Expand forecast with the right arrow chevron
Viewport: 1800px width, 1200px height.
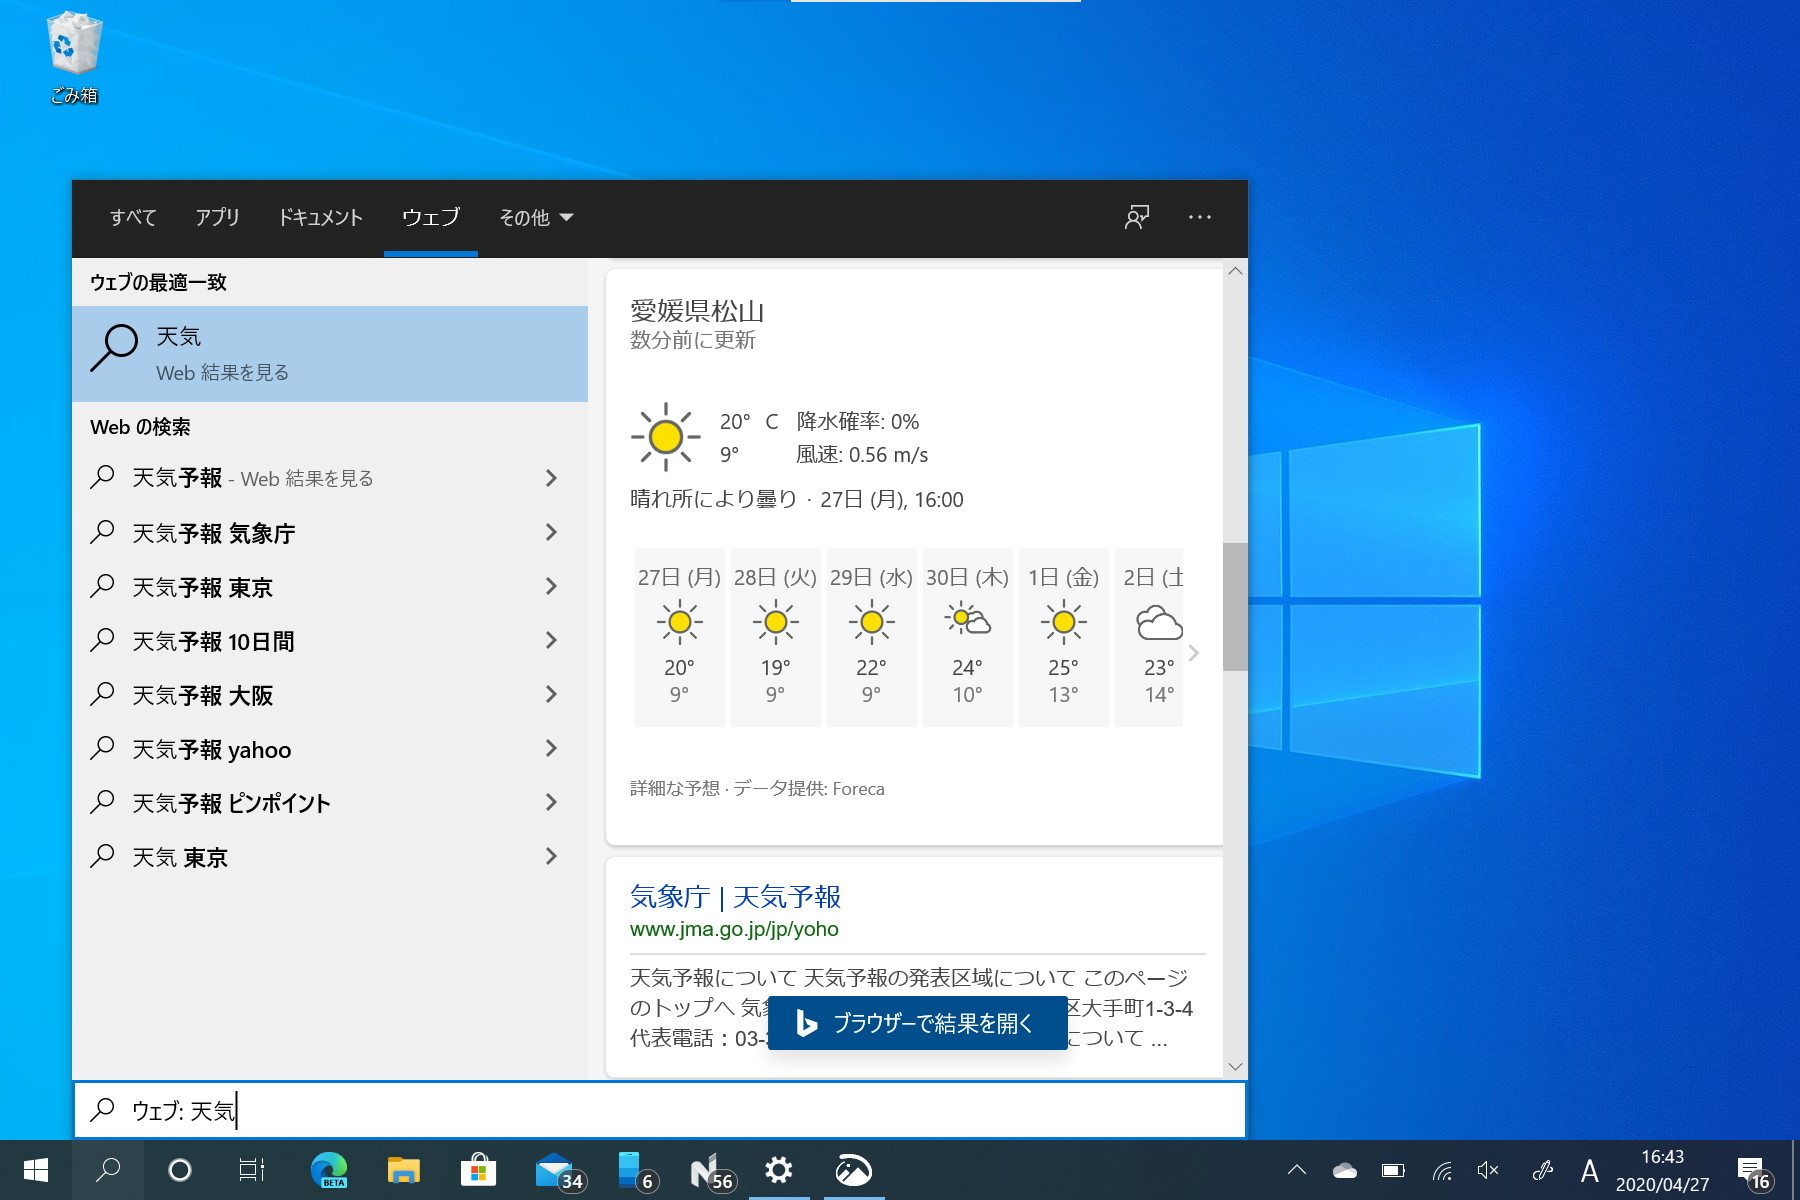click(x=1192, y=652)
